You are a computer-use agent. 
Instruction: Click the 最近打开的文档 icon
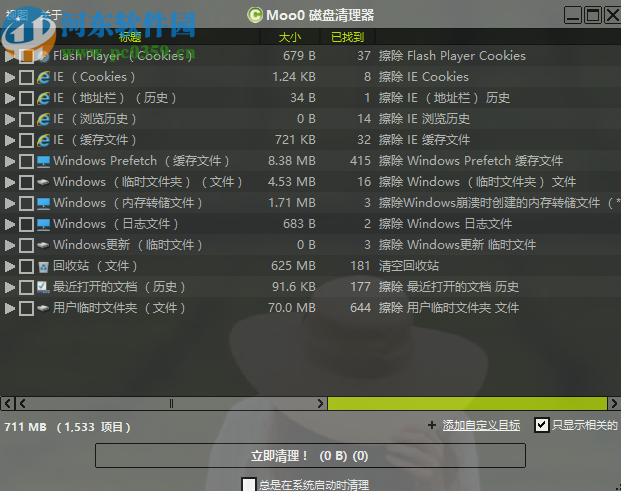(x=43, y=287)
